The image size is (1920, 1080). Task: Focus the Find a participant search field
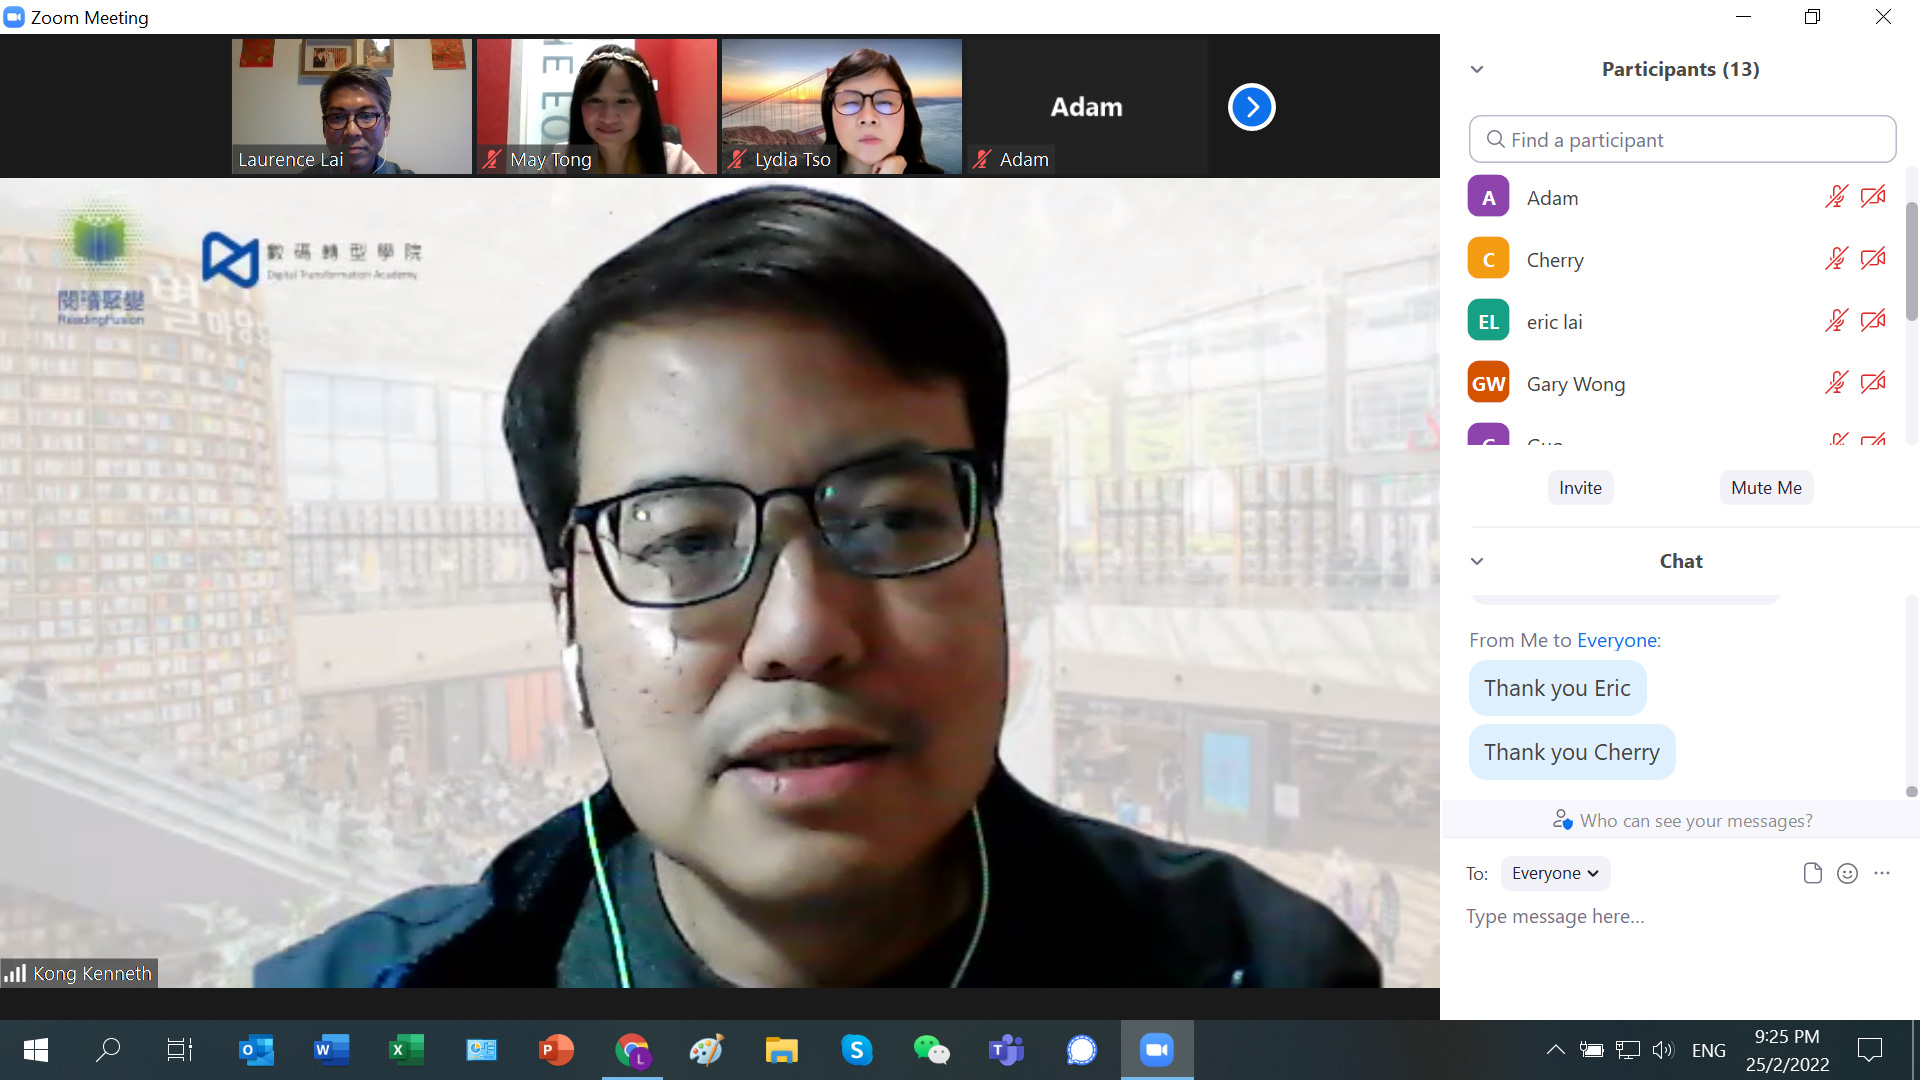[x=1682, y=140]
